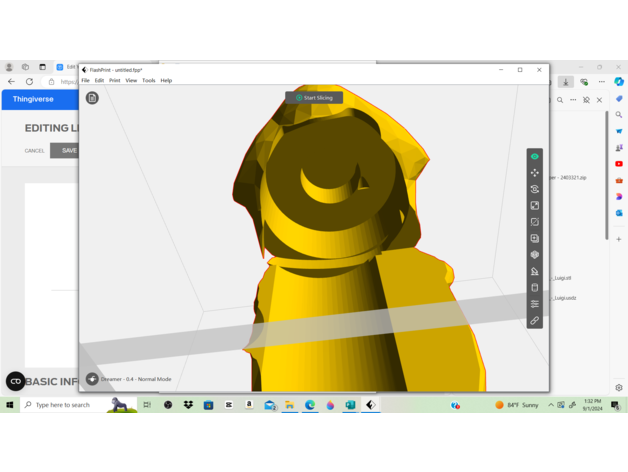Select the Rotate tool in right toolbar
Viewport: 628px width, 472px height.
point(534,189)
